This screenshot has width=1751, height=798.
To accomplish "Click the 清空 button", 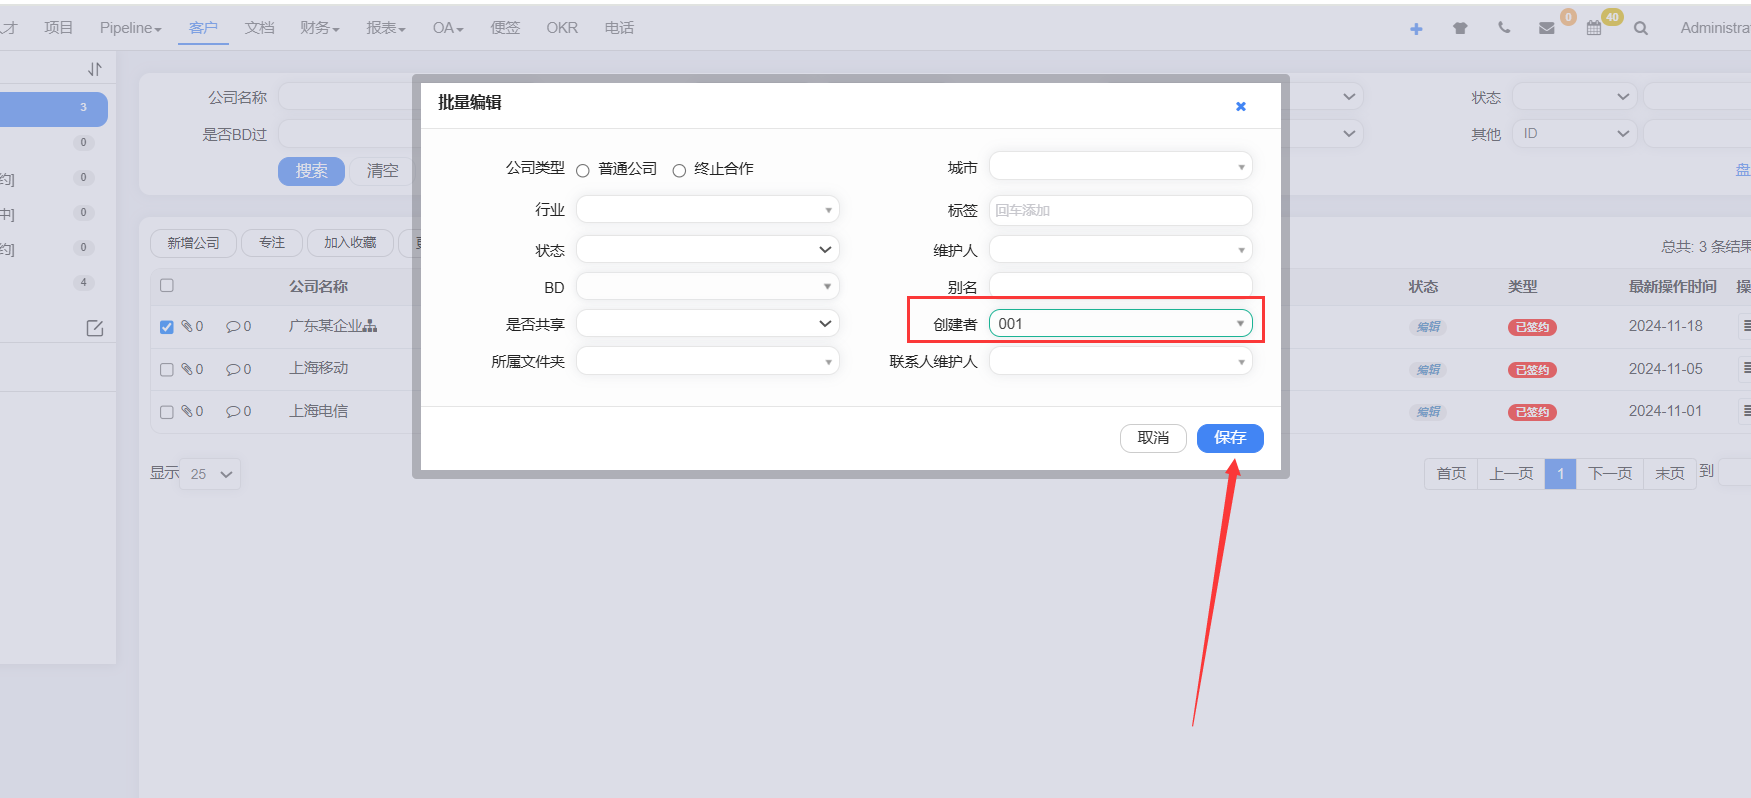I will pos(382,171).
